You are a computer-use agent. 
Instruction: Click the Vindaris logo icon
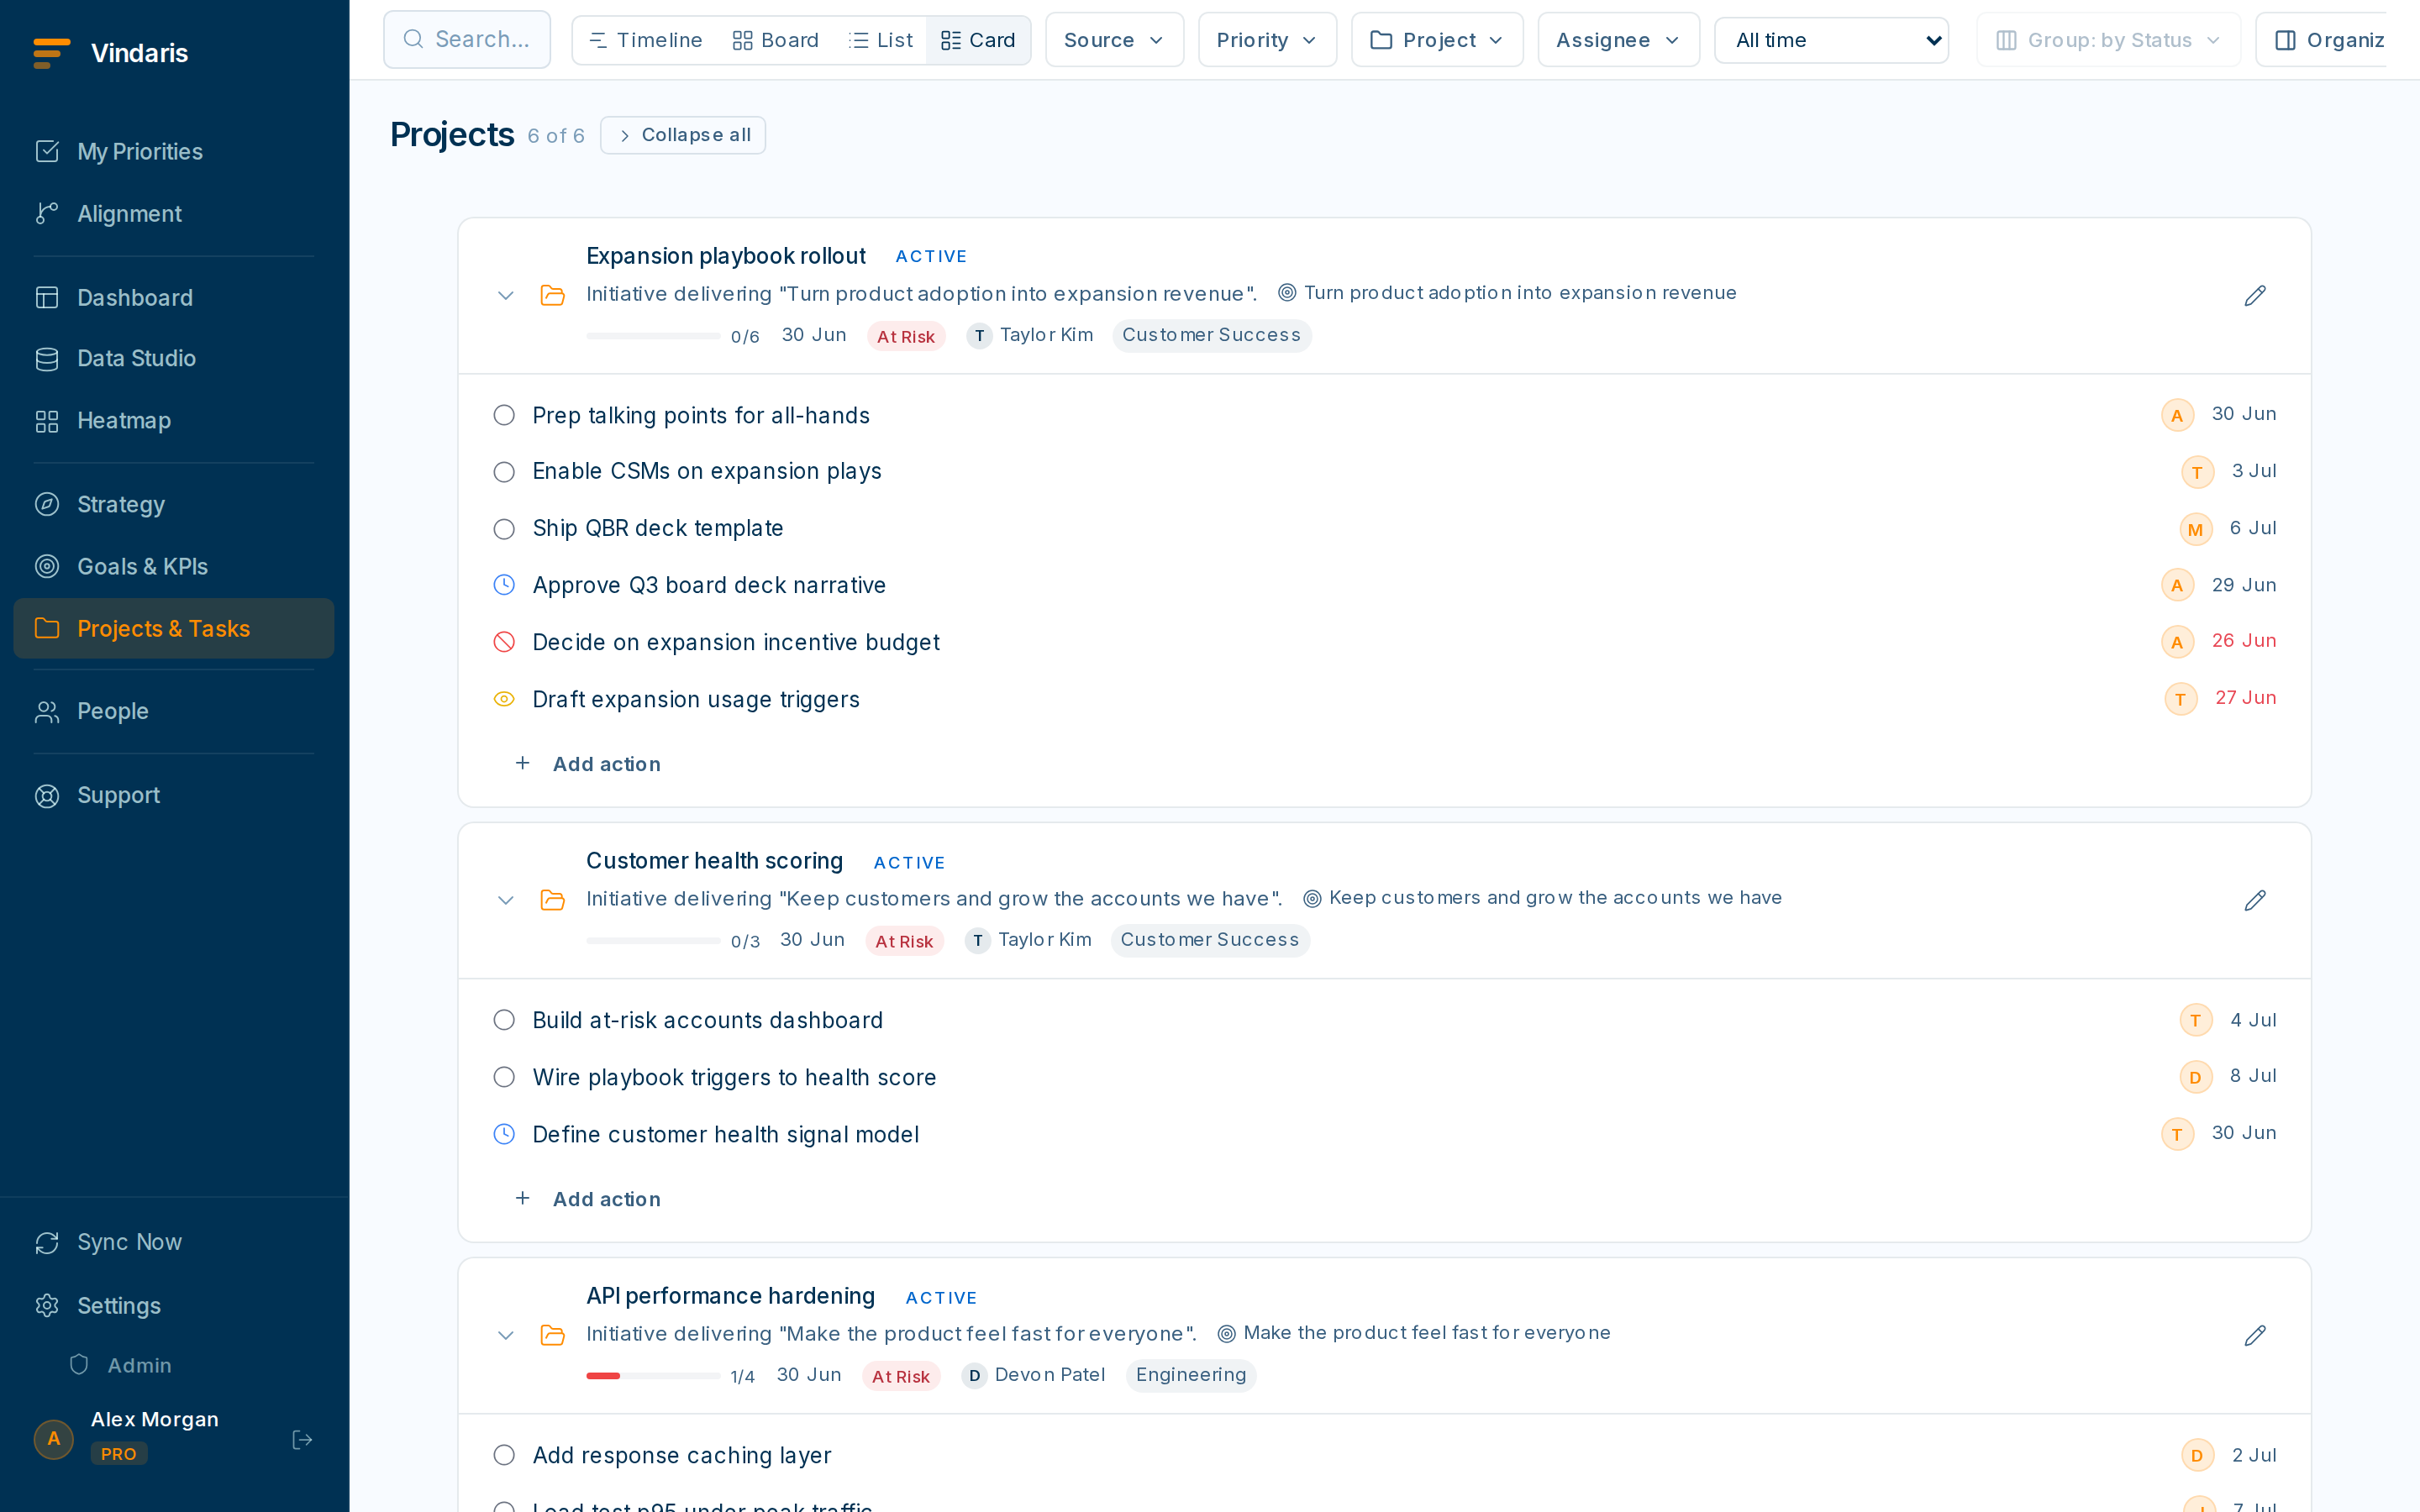[x=51, y=53]
